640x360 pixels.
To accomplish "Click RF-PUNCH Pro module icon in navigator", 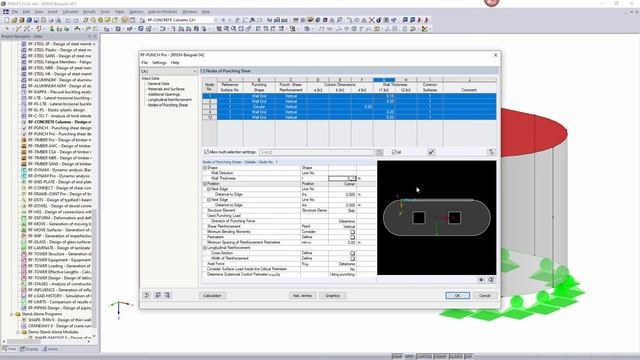I will coord(24,134).
